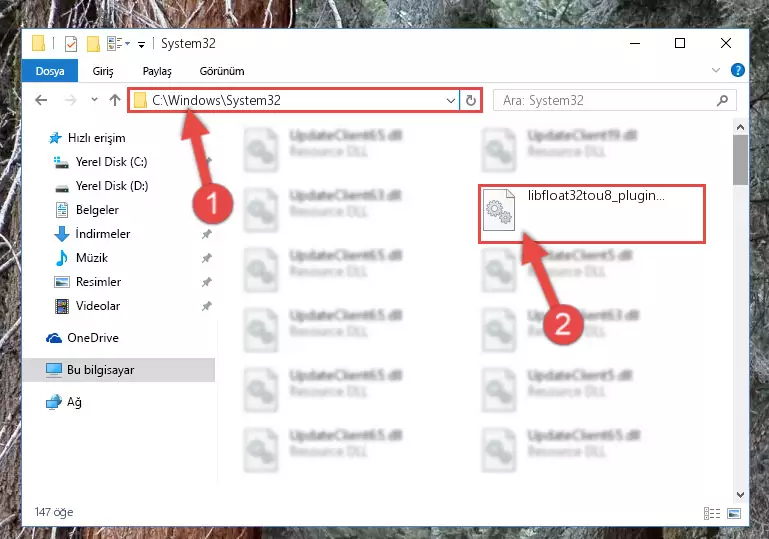This screenshot has height=539, width=769.
Task: Click the vertical scrollbar thumb
Action: coord(740,160)
